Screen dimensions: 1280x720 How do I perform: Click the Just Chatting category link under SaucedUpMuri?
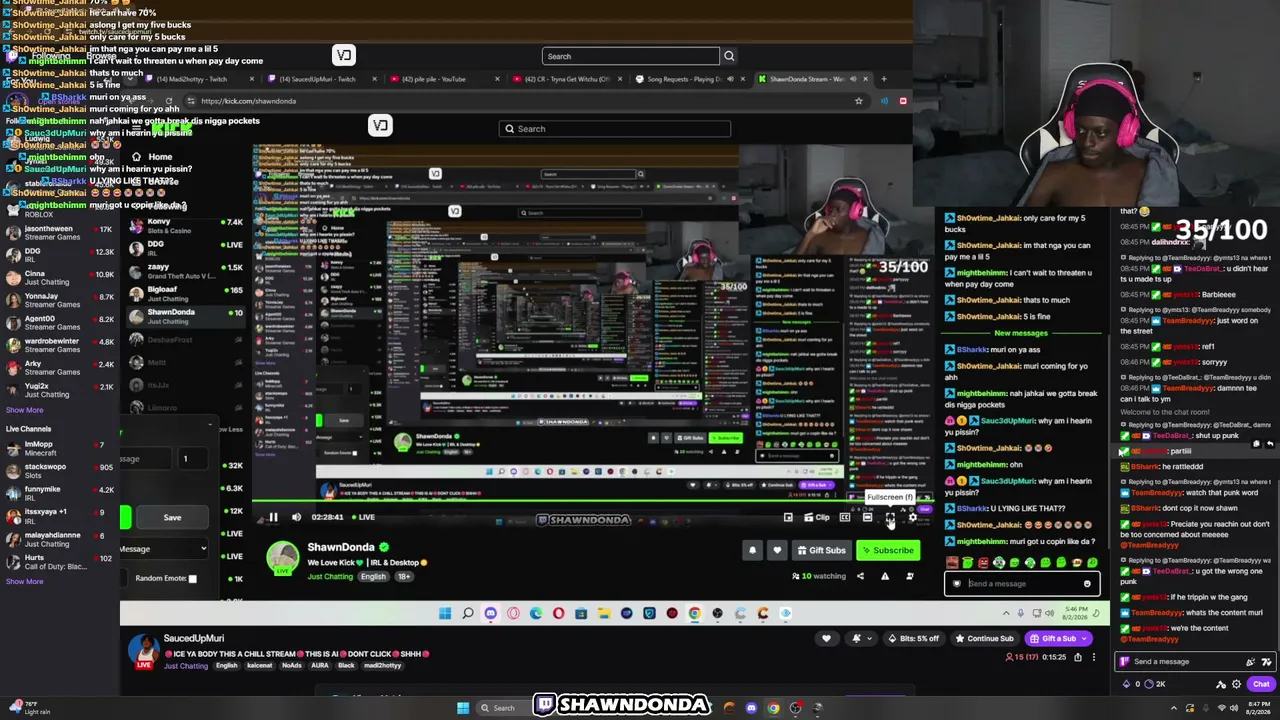(x=185, y=666)
